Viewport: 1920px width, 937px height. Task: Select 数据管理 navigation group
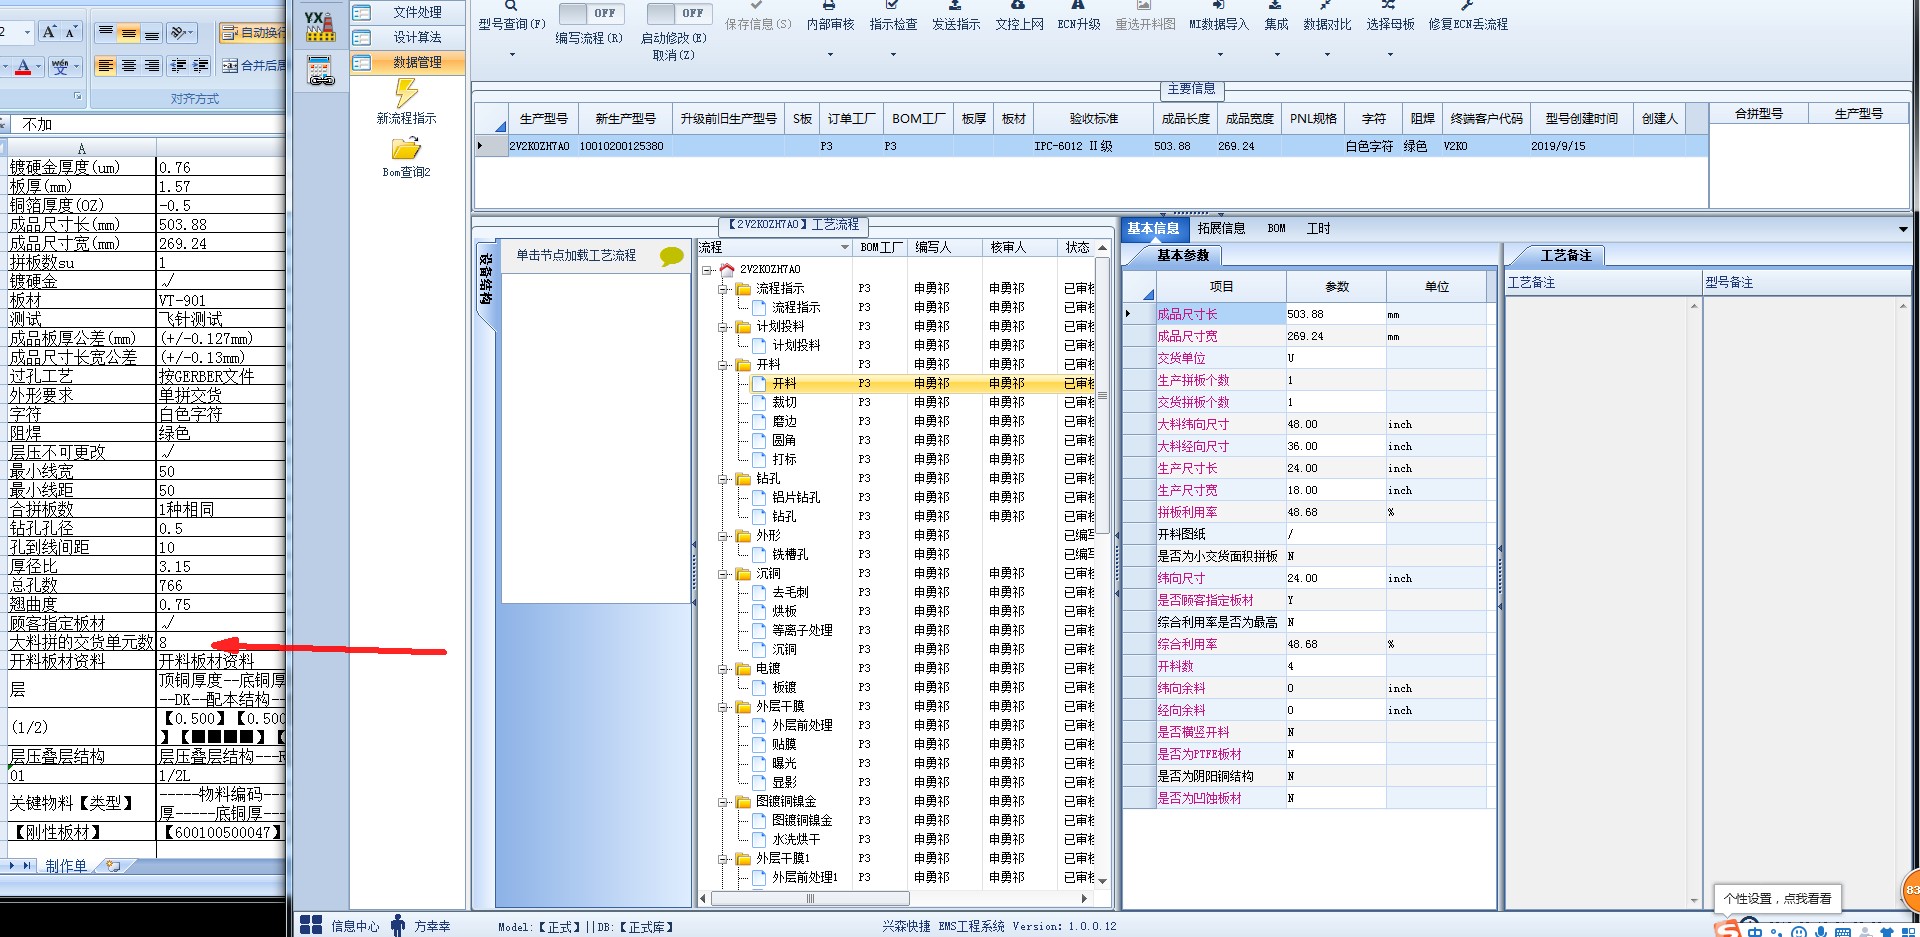pyautogui.click(x=407, y=62)
